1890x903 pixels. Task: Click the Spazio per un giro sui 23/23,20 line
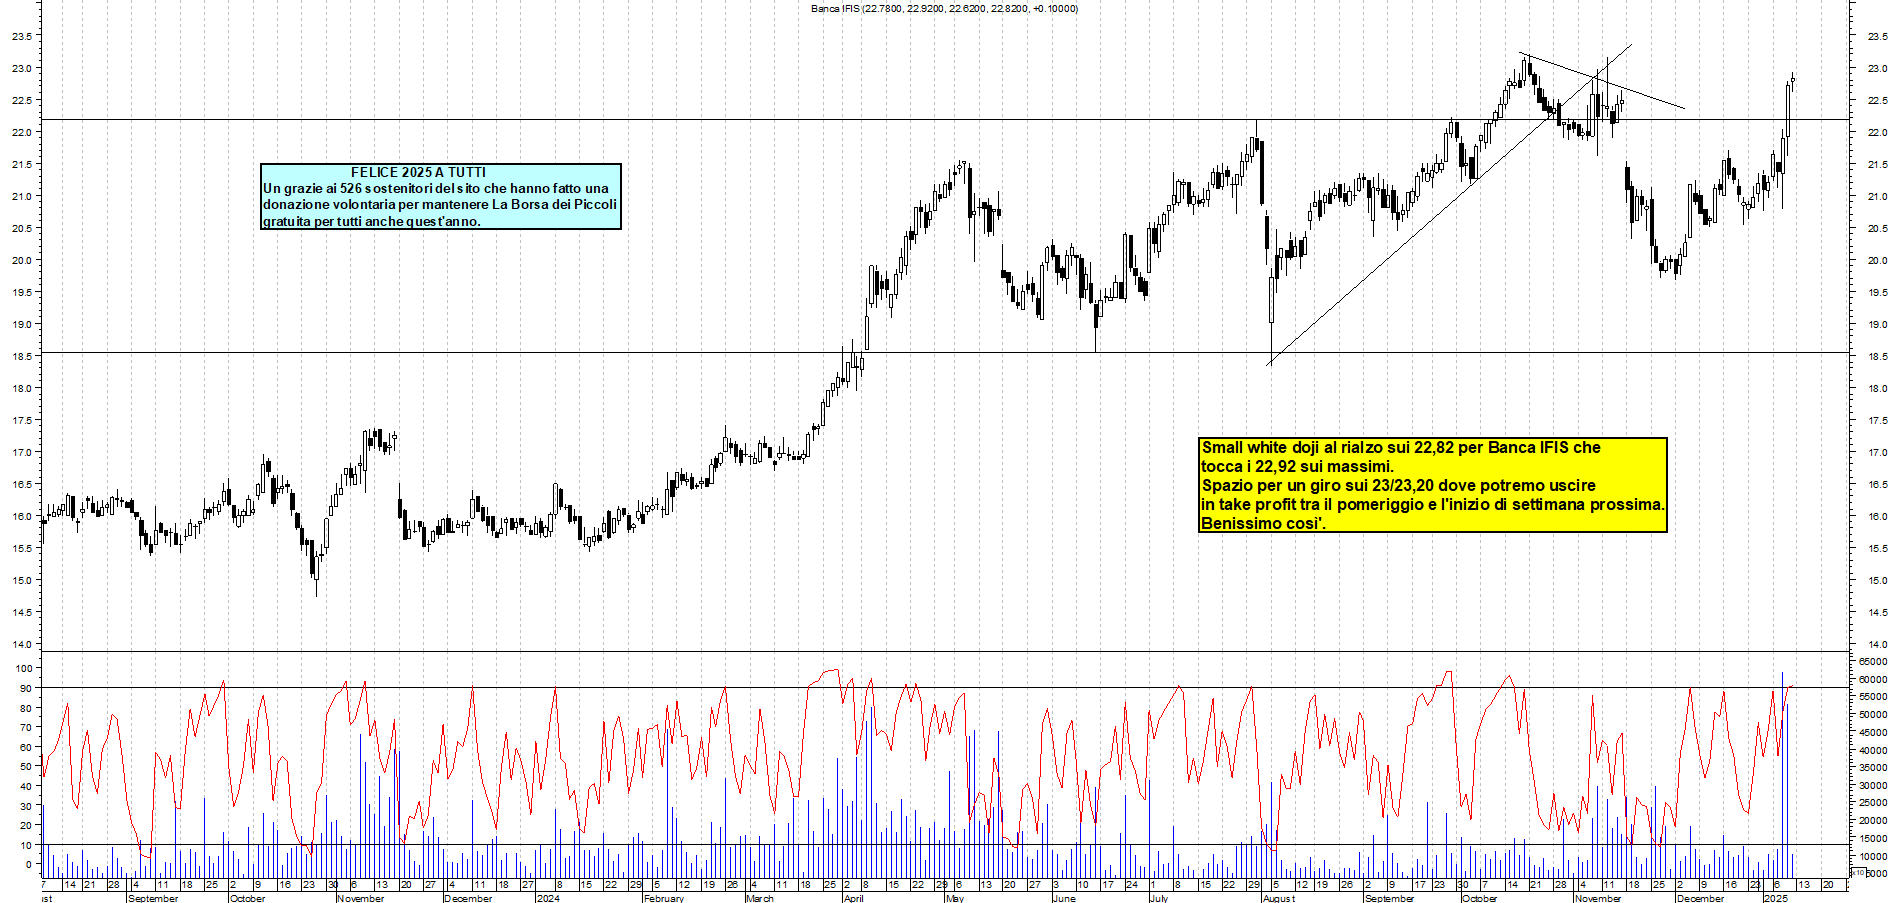click(1398, 485)
